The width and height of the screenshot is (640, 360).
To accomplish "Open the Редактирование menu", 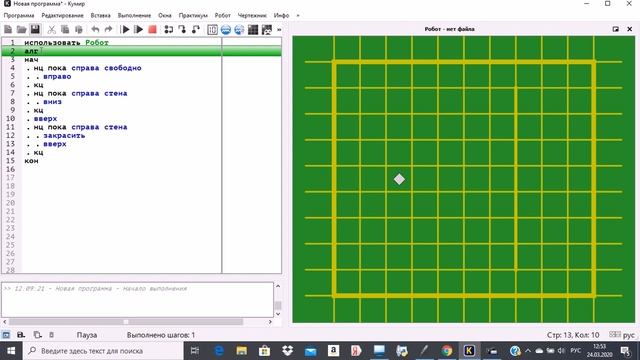I will [x=62, y=16].
